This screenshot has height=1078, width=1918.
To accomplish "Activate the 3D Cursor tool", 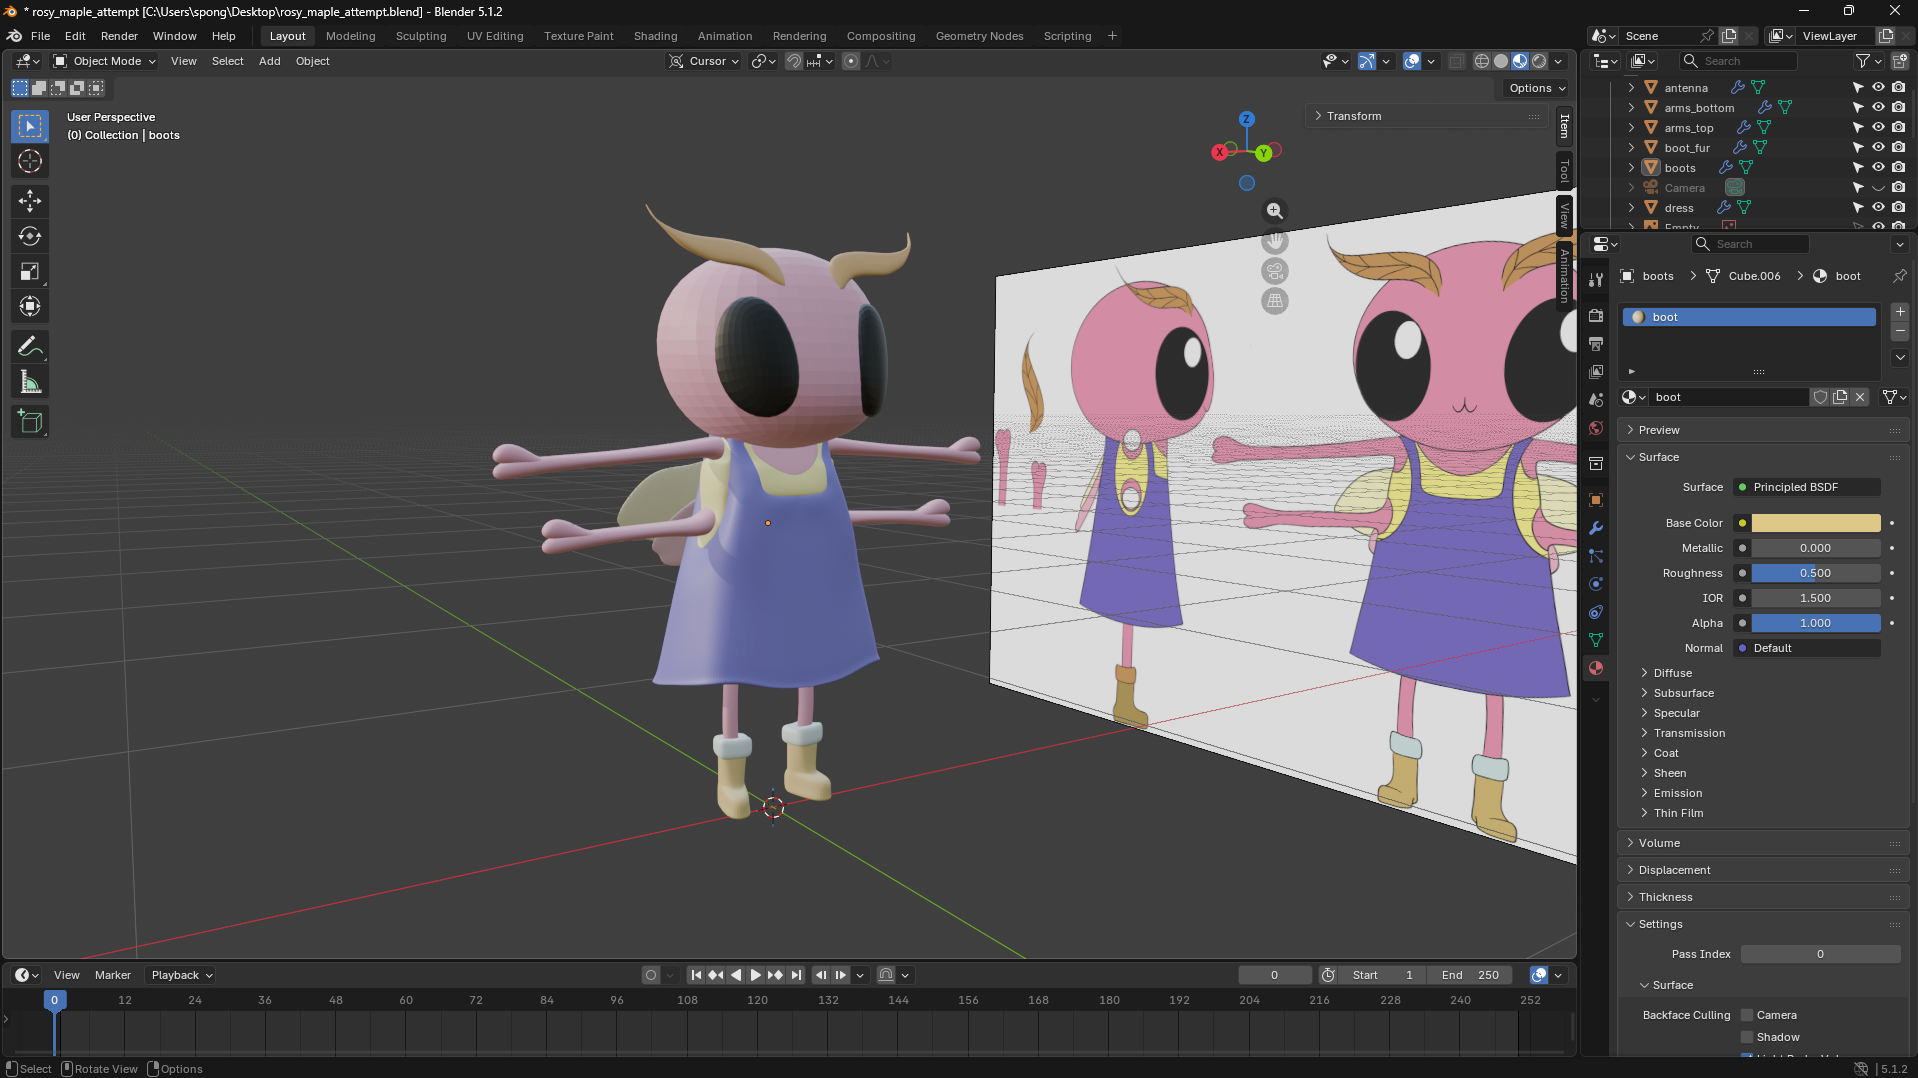I will tap(30, 161).
